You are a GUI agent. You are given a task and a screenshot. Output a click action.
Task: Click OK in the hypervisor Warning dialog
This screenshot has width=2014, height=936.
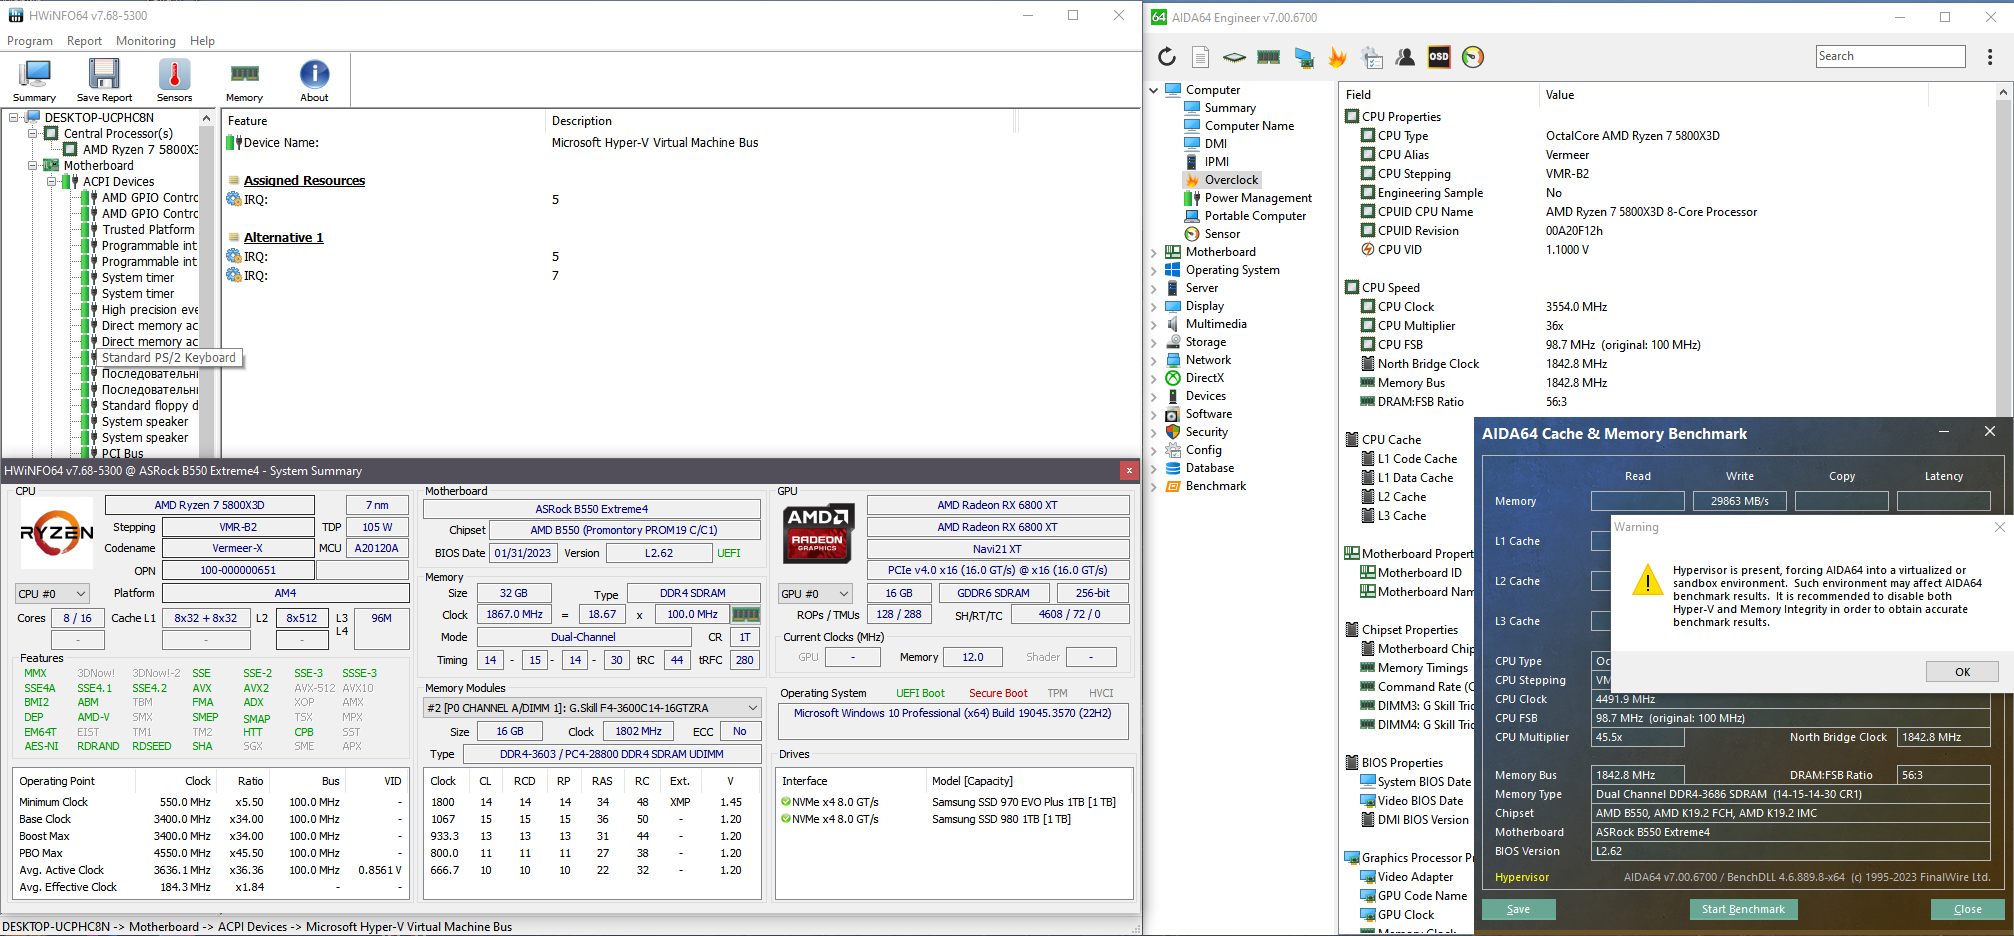tap(1962, 672)
